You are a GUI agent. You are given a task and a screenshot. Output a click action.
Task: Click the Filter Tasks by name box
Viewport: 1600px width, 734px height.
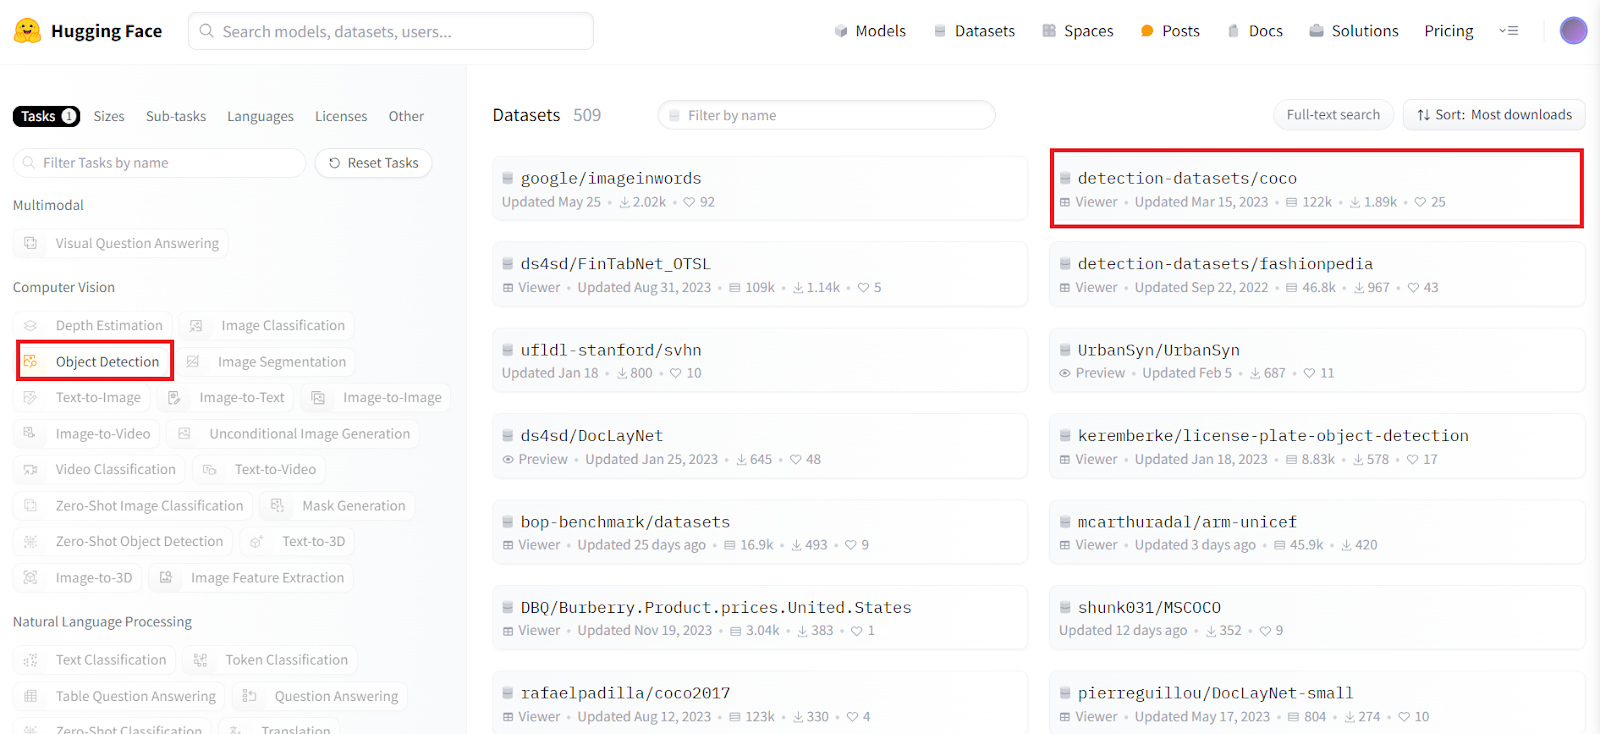pos(159,163)
